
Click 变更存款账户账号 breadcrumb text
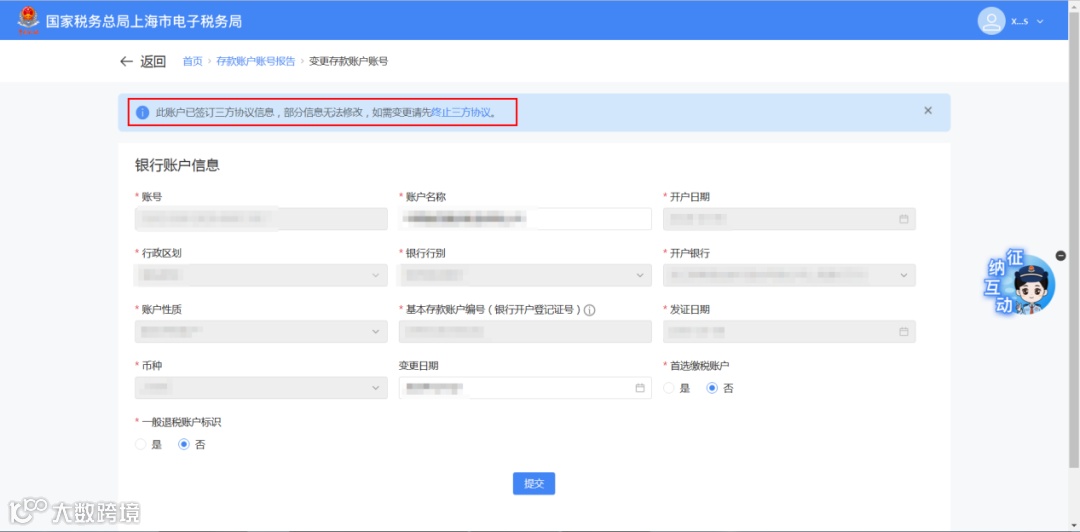pos(349,61)
